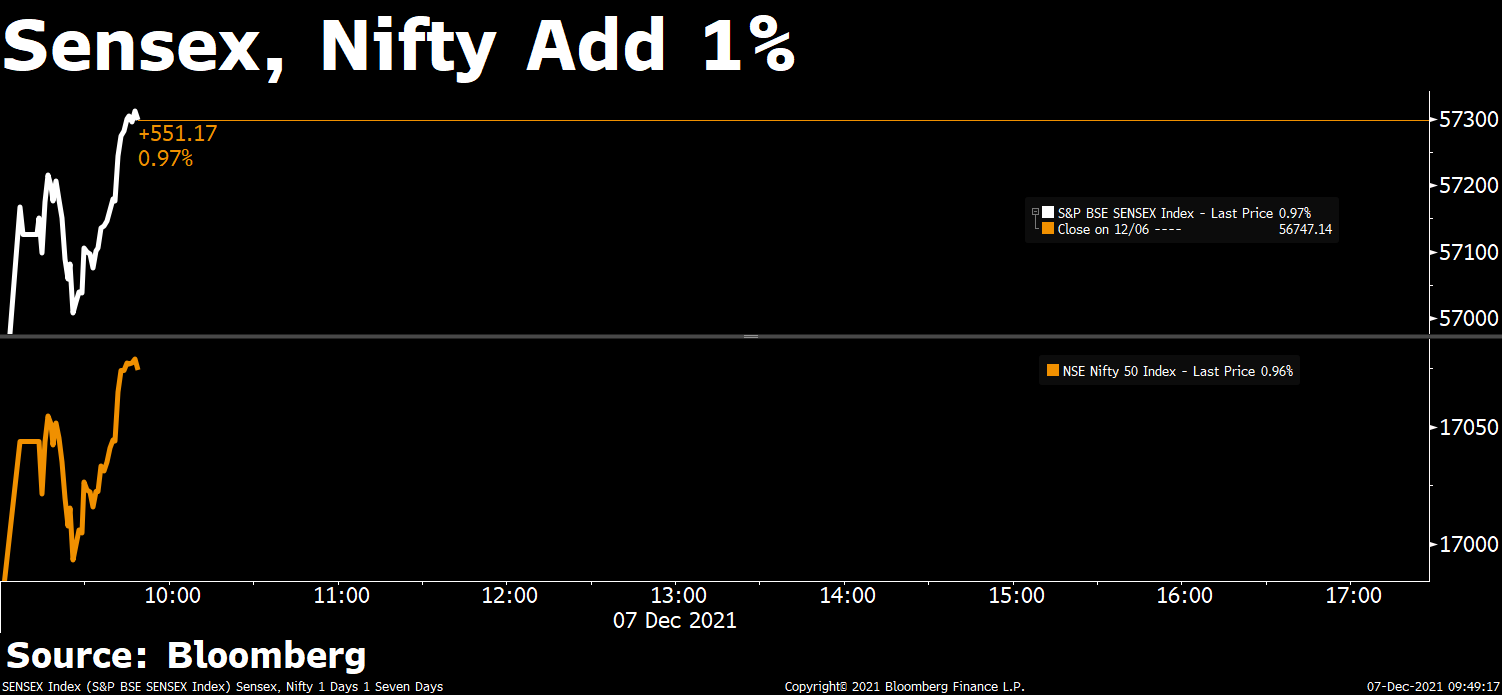1502x695 pixels.
Task: Click the white SENSEX legend color swatch
Action: 1048,213
